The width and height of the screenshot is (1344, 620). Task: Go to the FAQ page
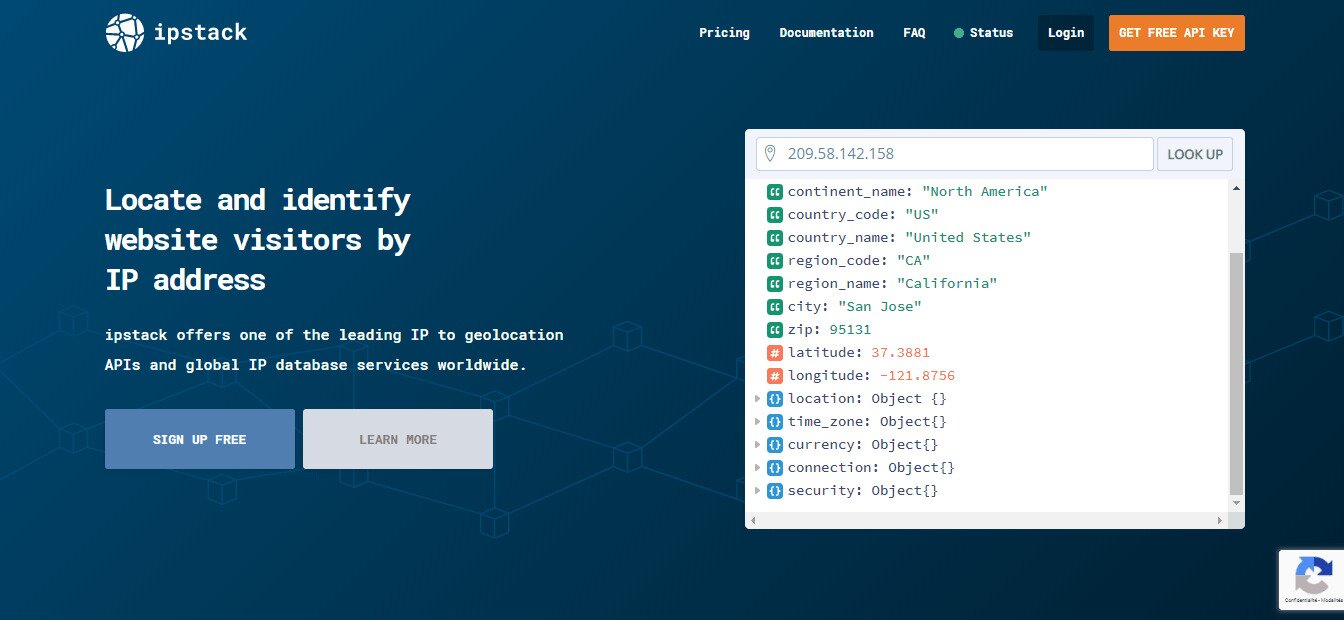pos(914,33)
